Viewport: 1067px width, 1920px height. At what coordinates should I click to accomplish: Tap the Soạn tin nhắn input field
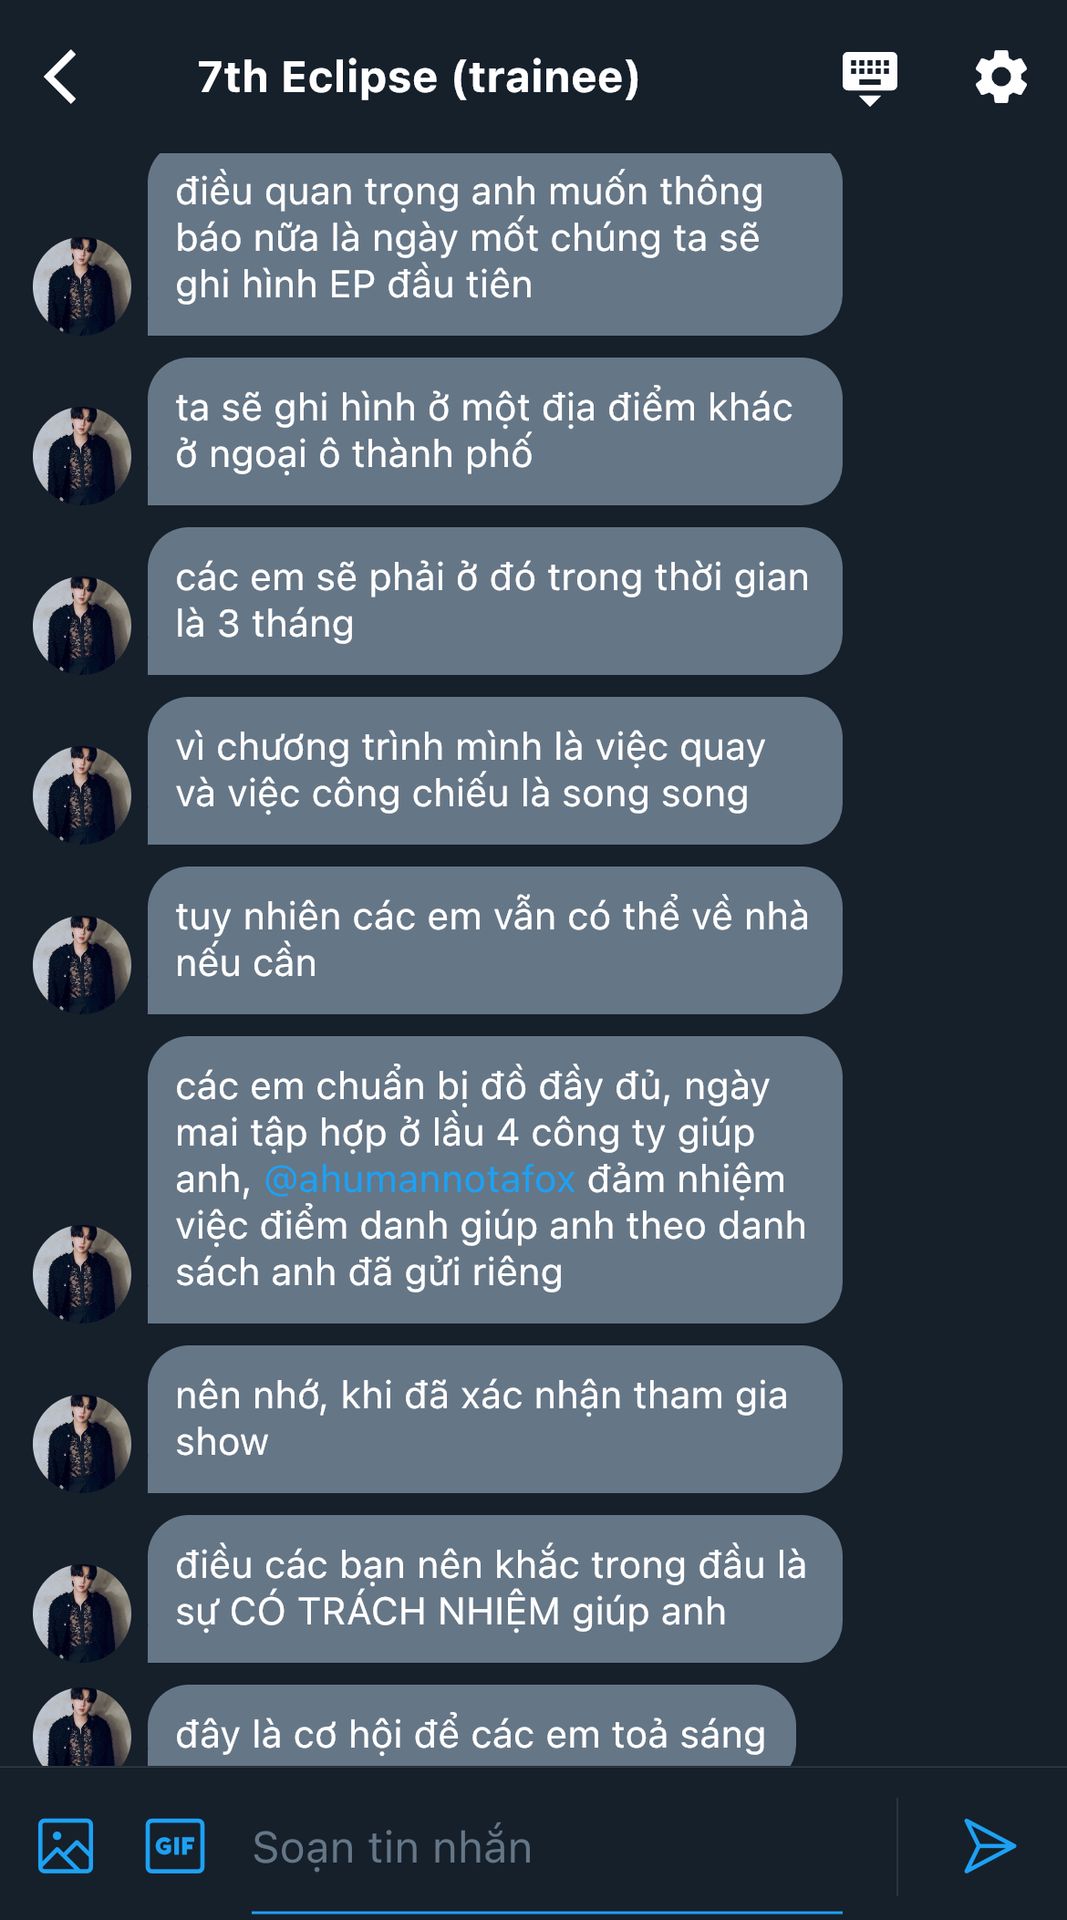point(546,1847)
